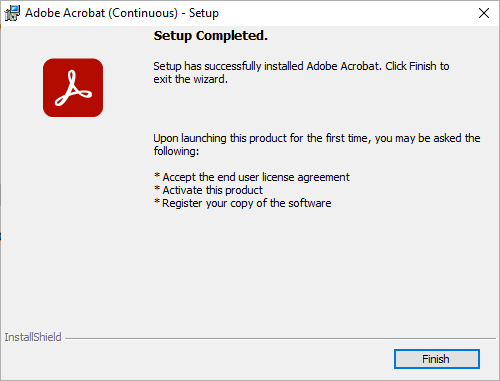Screen dimensions: 500x381
Task: Select the Setup Completed heading
Action: (x=210, y=36)
